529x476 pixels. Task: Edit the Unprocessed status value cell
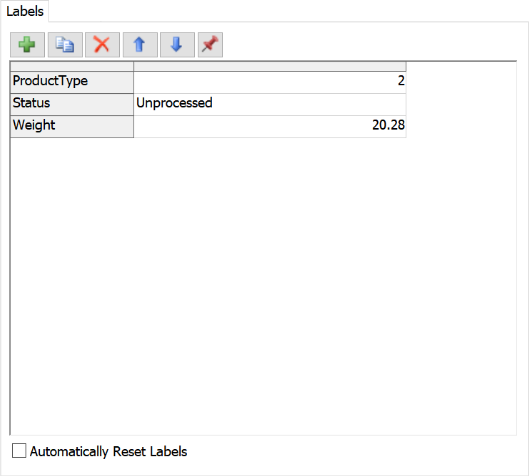pos(270,105)
